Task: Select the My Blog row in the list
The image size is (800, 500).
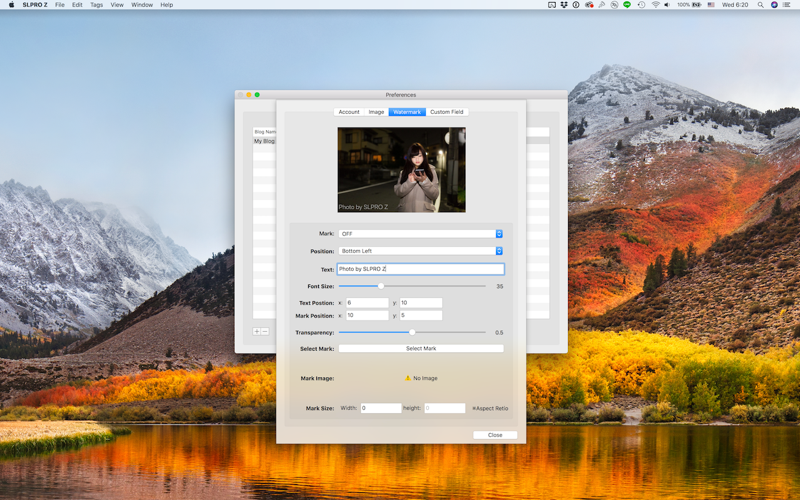Action: (x=264, y=141)
